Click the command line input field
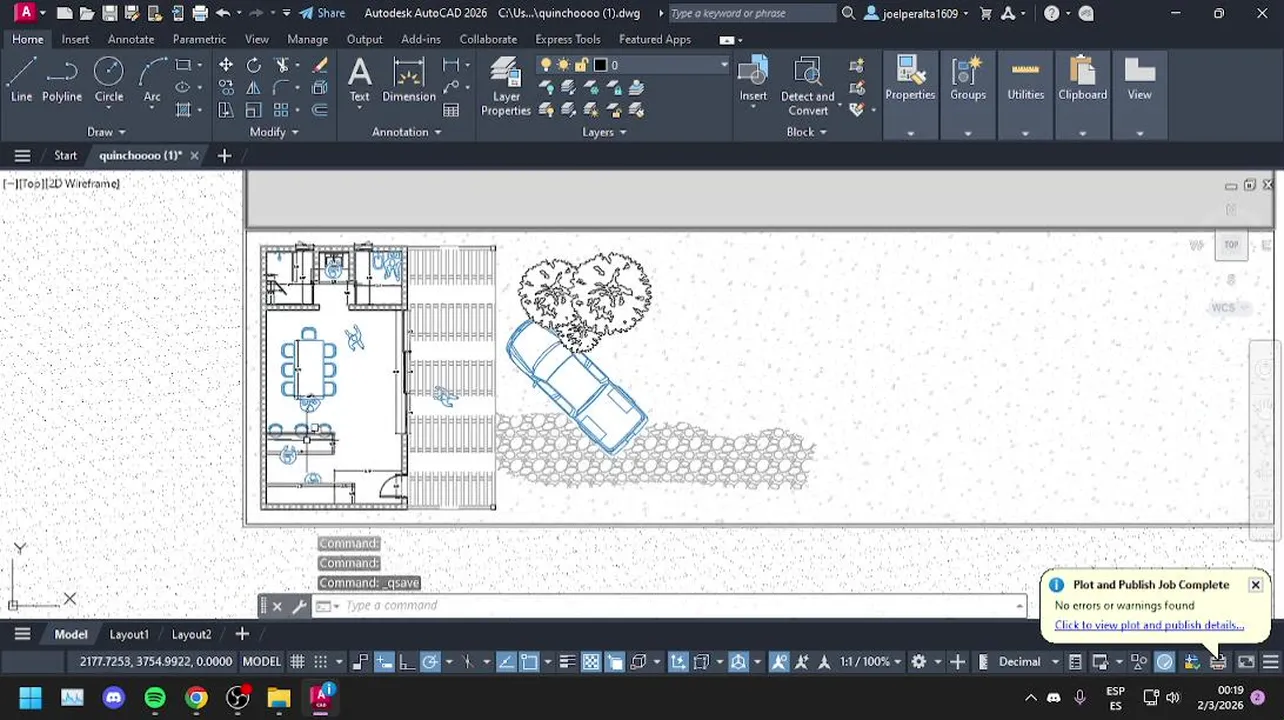The image size is (1284, 720). (680, 605)
